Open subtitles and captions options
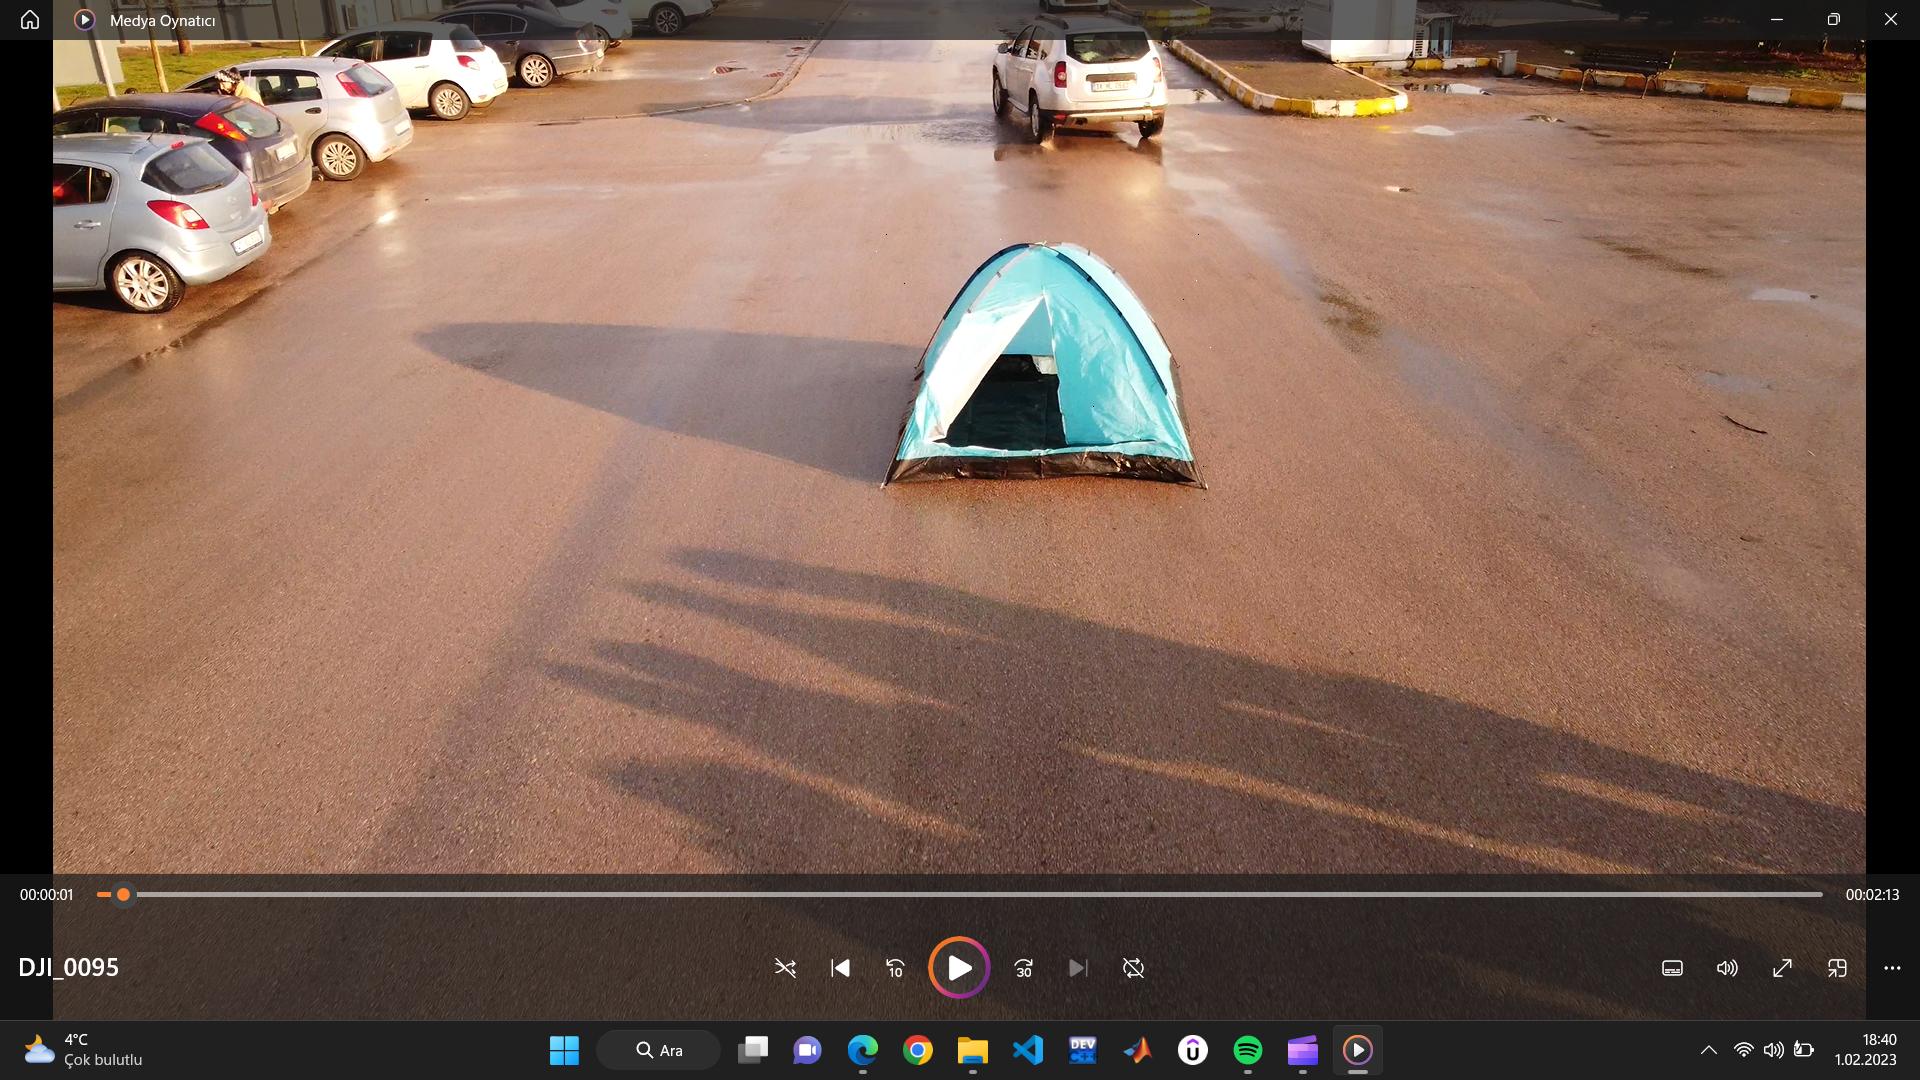 point(1672,968)
